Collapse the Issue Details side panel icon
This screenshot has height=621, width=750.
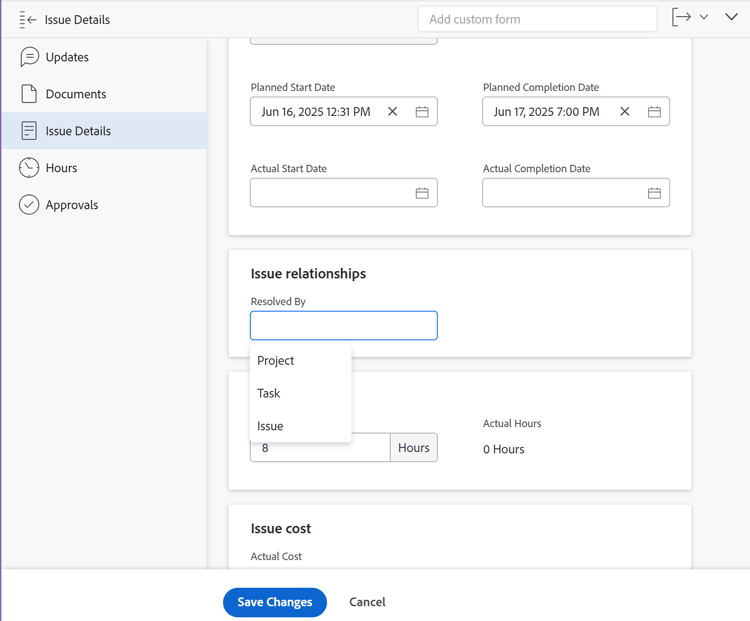(28, 19)
